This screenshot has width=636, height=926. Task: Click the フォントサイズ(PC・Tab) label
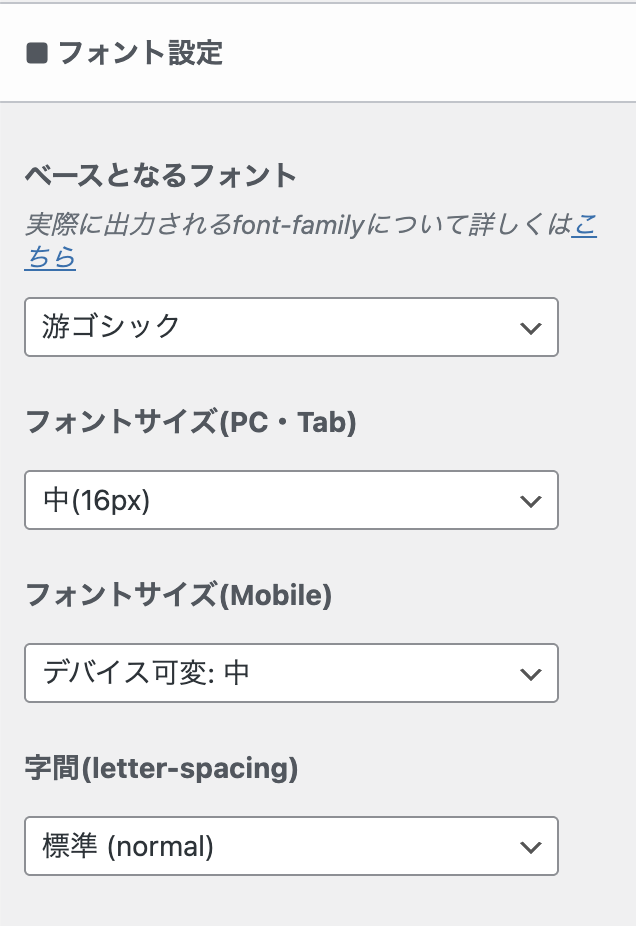(191, 423)
